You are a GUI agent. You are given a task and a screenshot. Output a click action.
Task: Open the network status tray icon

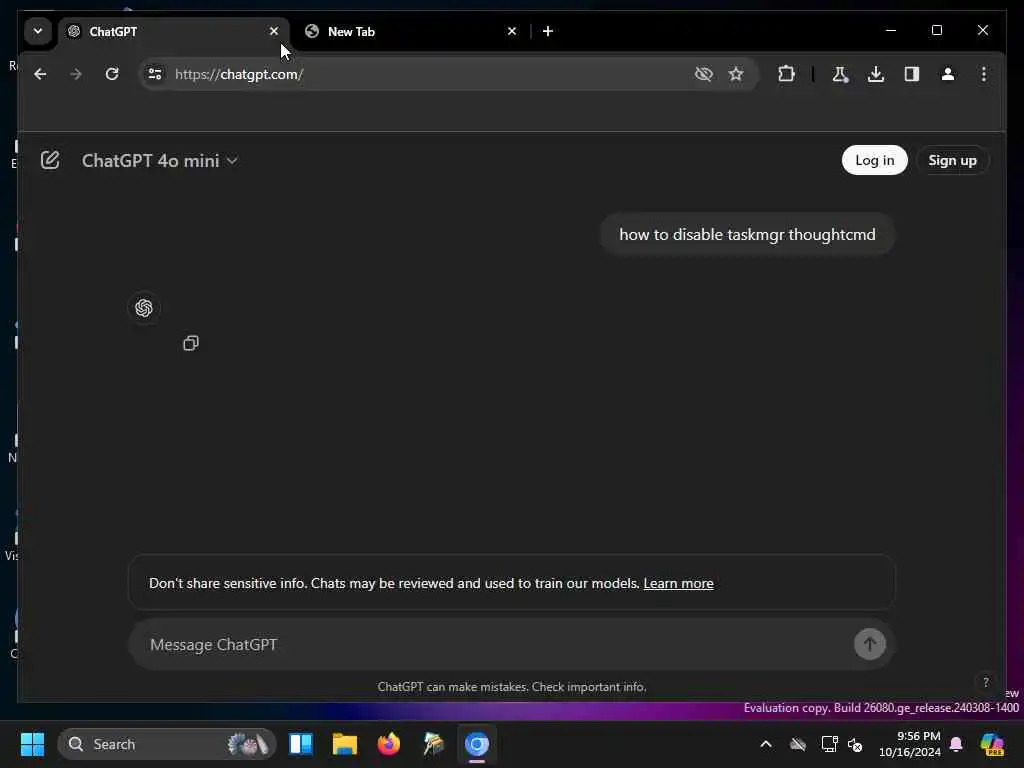point(829,744)
